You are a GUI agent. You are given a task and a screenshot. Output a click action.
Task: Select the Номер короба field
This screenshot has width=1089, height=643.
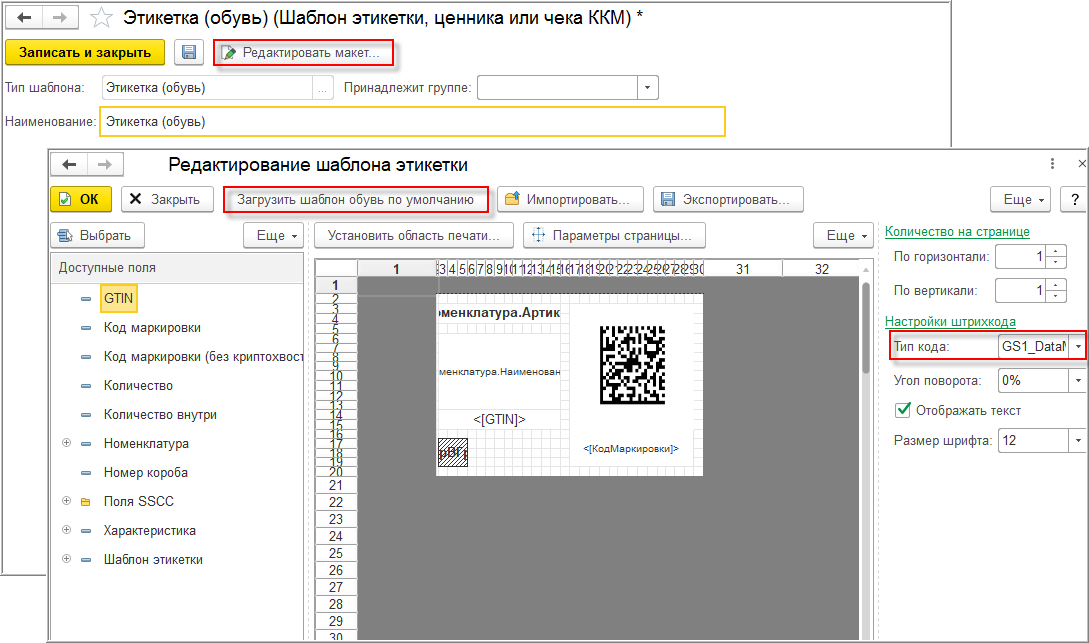(x=146, y=473)
